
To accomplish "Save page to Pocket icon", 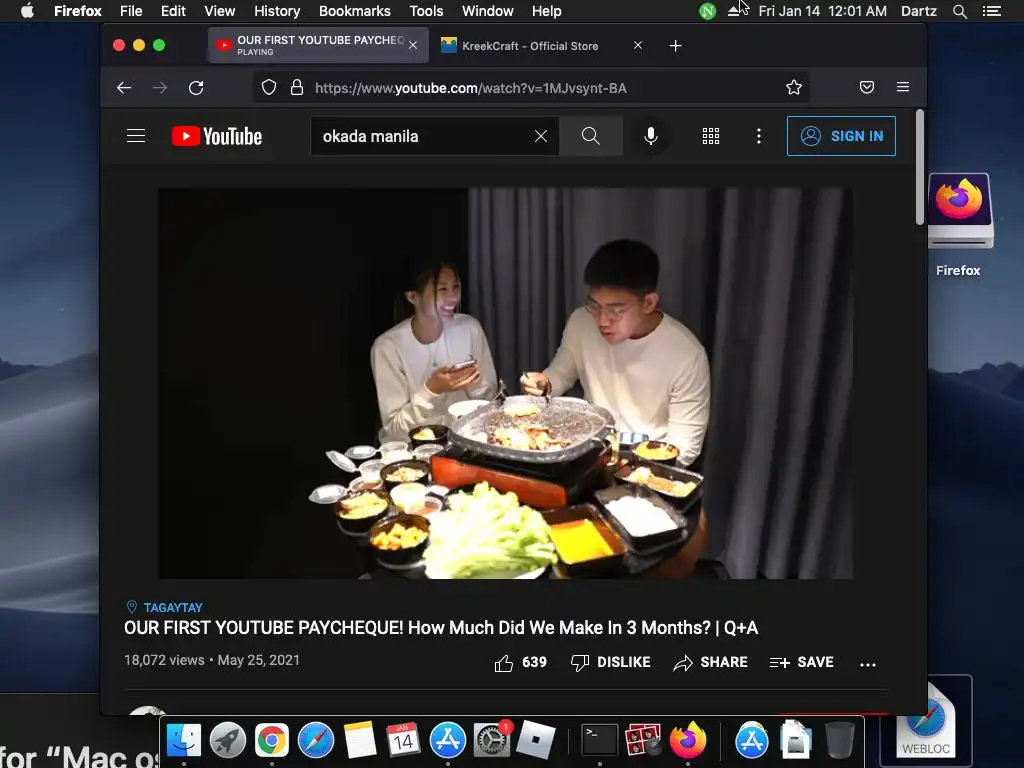I will click(x=867, y=88).
